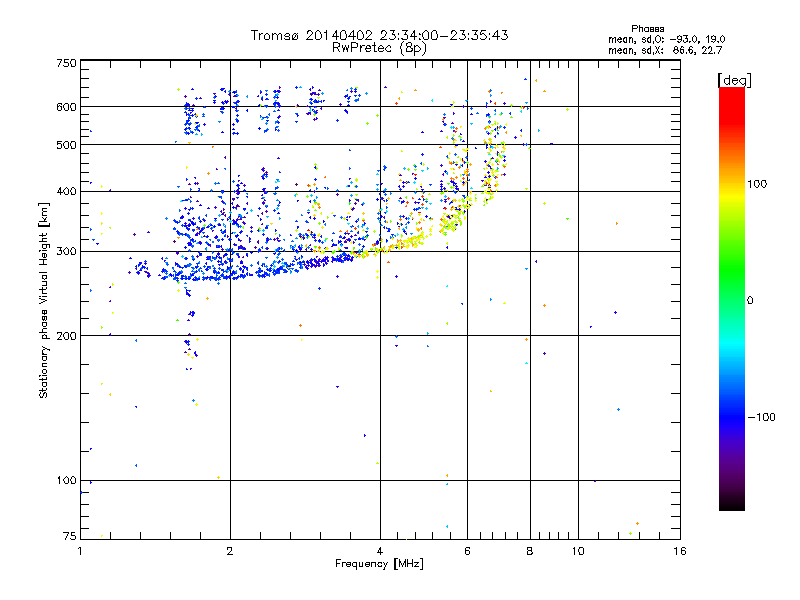The height and width of the screenshot is (600, 800).
Task: Click the y-axis label '200'
Action: click(x=66, y=336)
